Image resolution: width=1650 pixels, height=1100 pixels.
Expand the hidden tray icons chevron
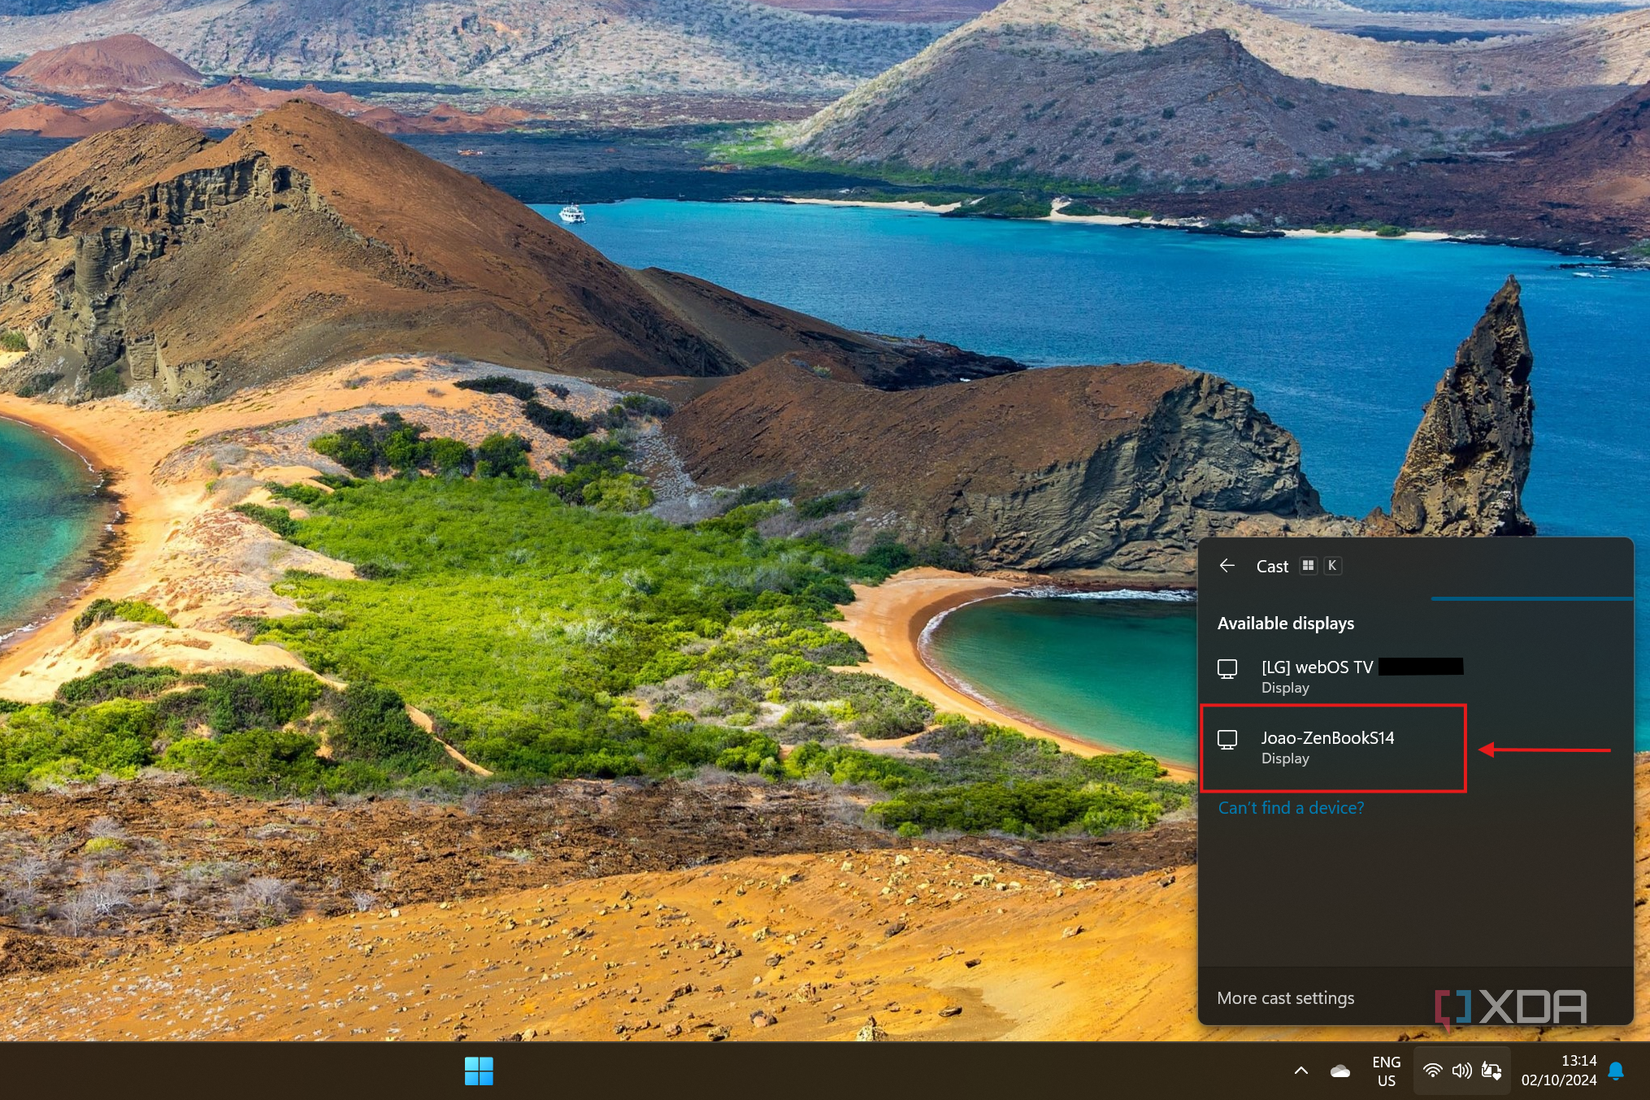(x=1301, y=1071)
